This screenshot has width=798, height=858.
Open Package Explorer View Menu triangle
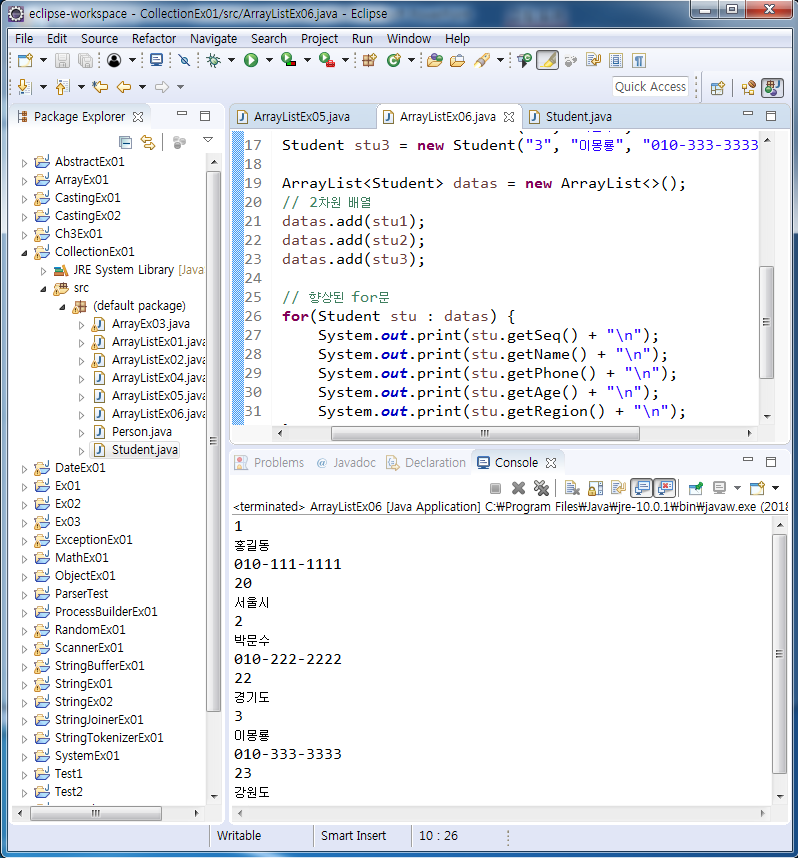point(208,141)
